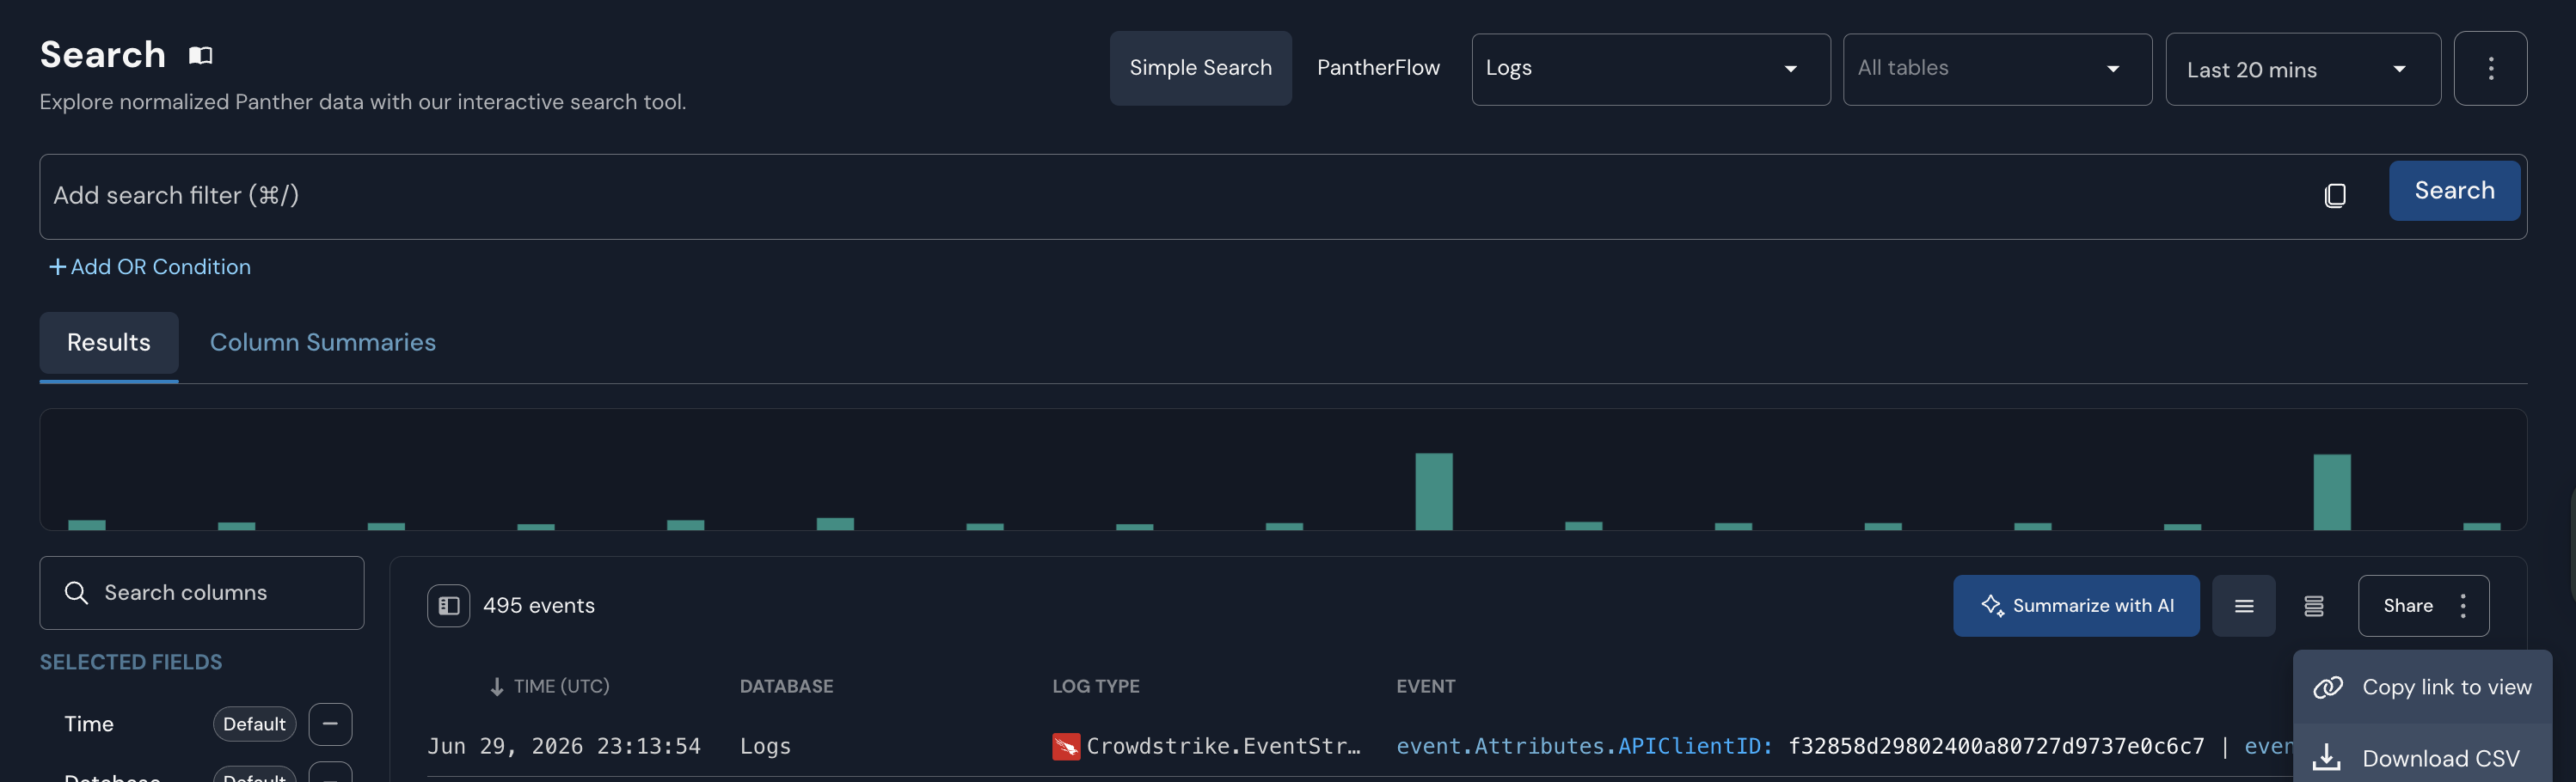The height and width of the screenshot is (782, 2576).
Task: Switch to compact rows view icon
Action: click(2244, 606)
